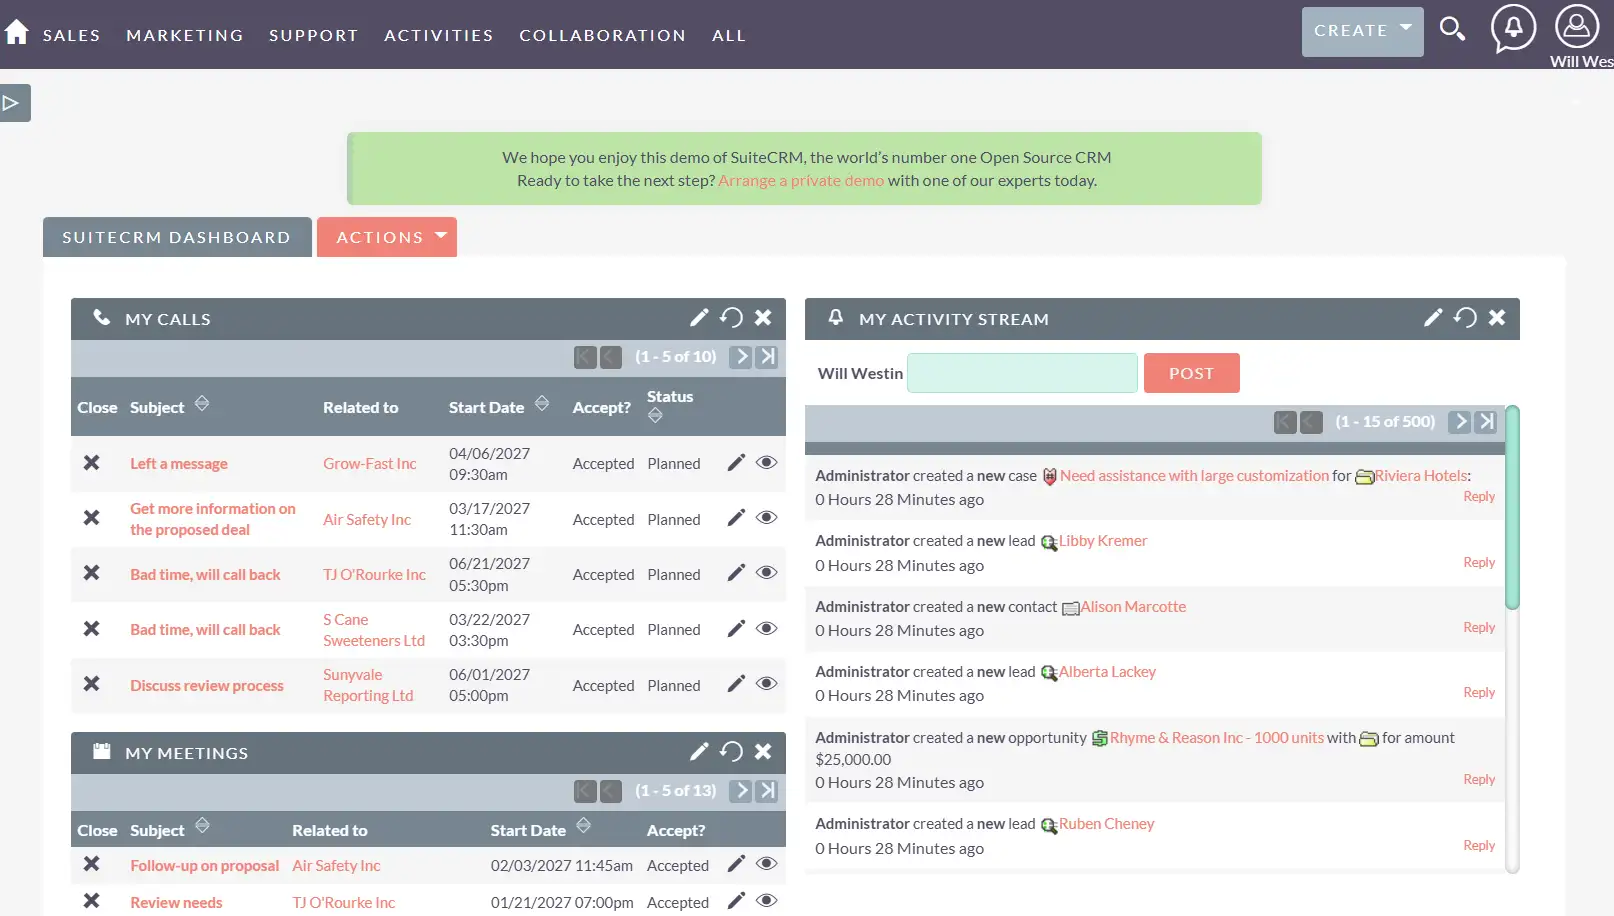The height and width of the screenshot is (916, 1614).
Task: Jump to last page of My Calls
Action: (x=767, y=357)
